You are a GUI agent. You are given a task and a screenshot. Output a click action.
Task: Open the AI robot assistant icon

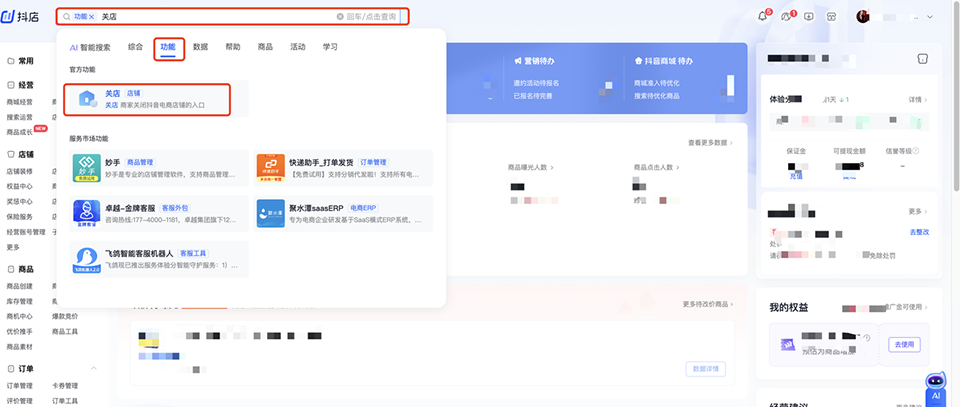point(936,387)
